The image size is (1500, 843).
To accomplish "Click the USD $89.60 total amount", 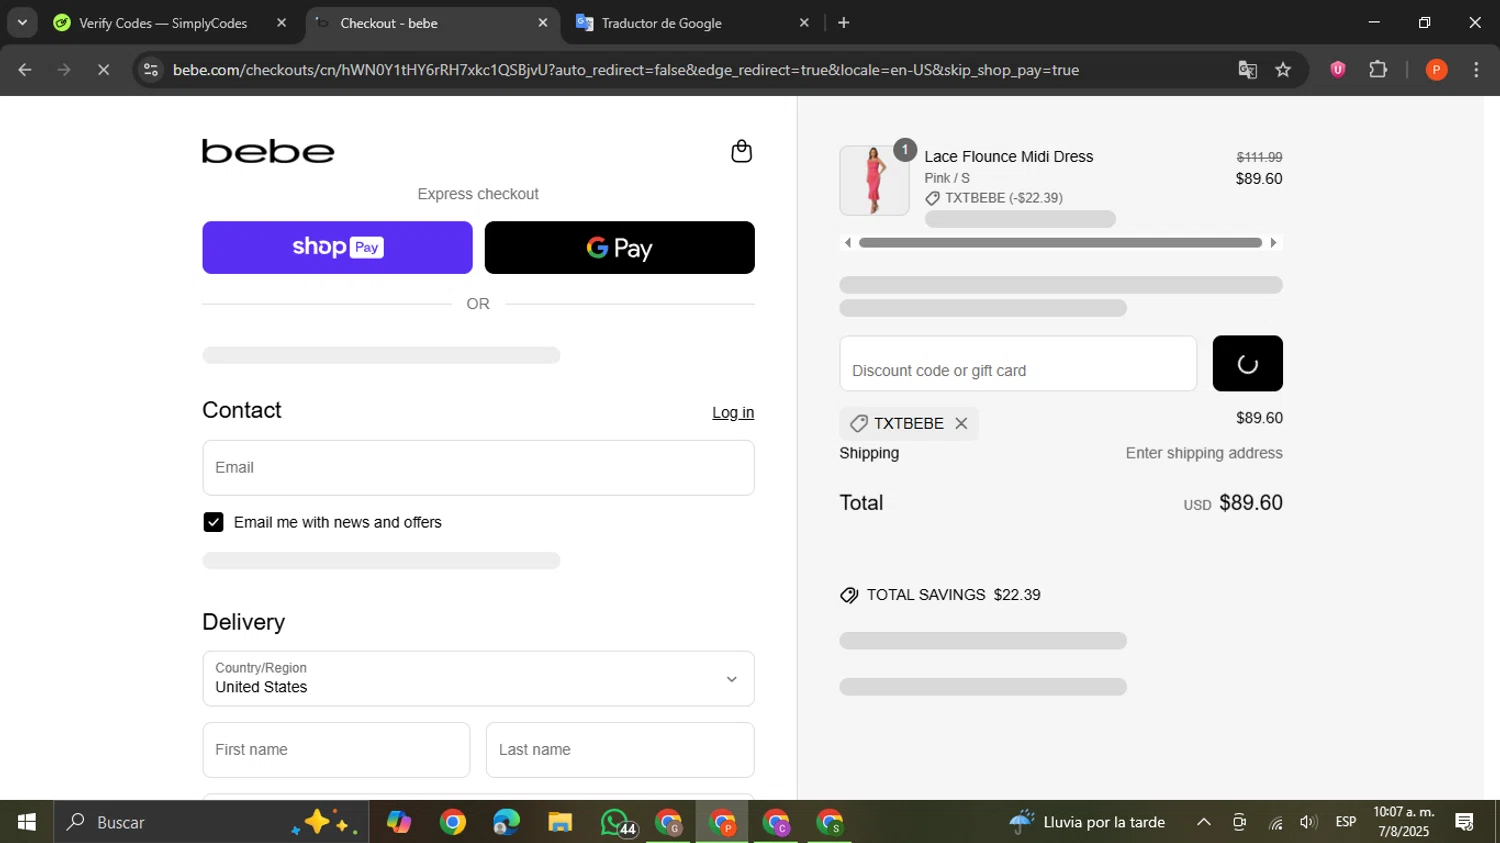I will [1233, 503].
